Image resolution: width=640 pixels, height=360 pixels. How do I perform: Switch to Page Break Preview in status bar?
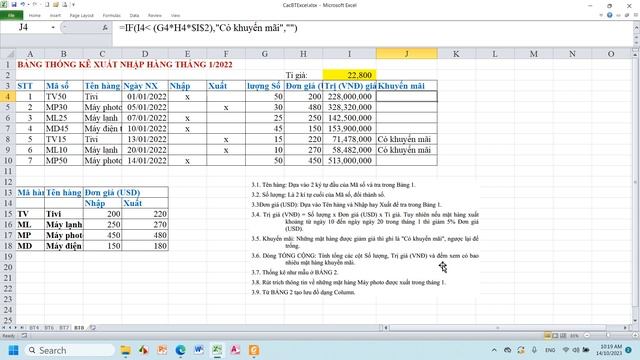(563, 336)
